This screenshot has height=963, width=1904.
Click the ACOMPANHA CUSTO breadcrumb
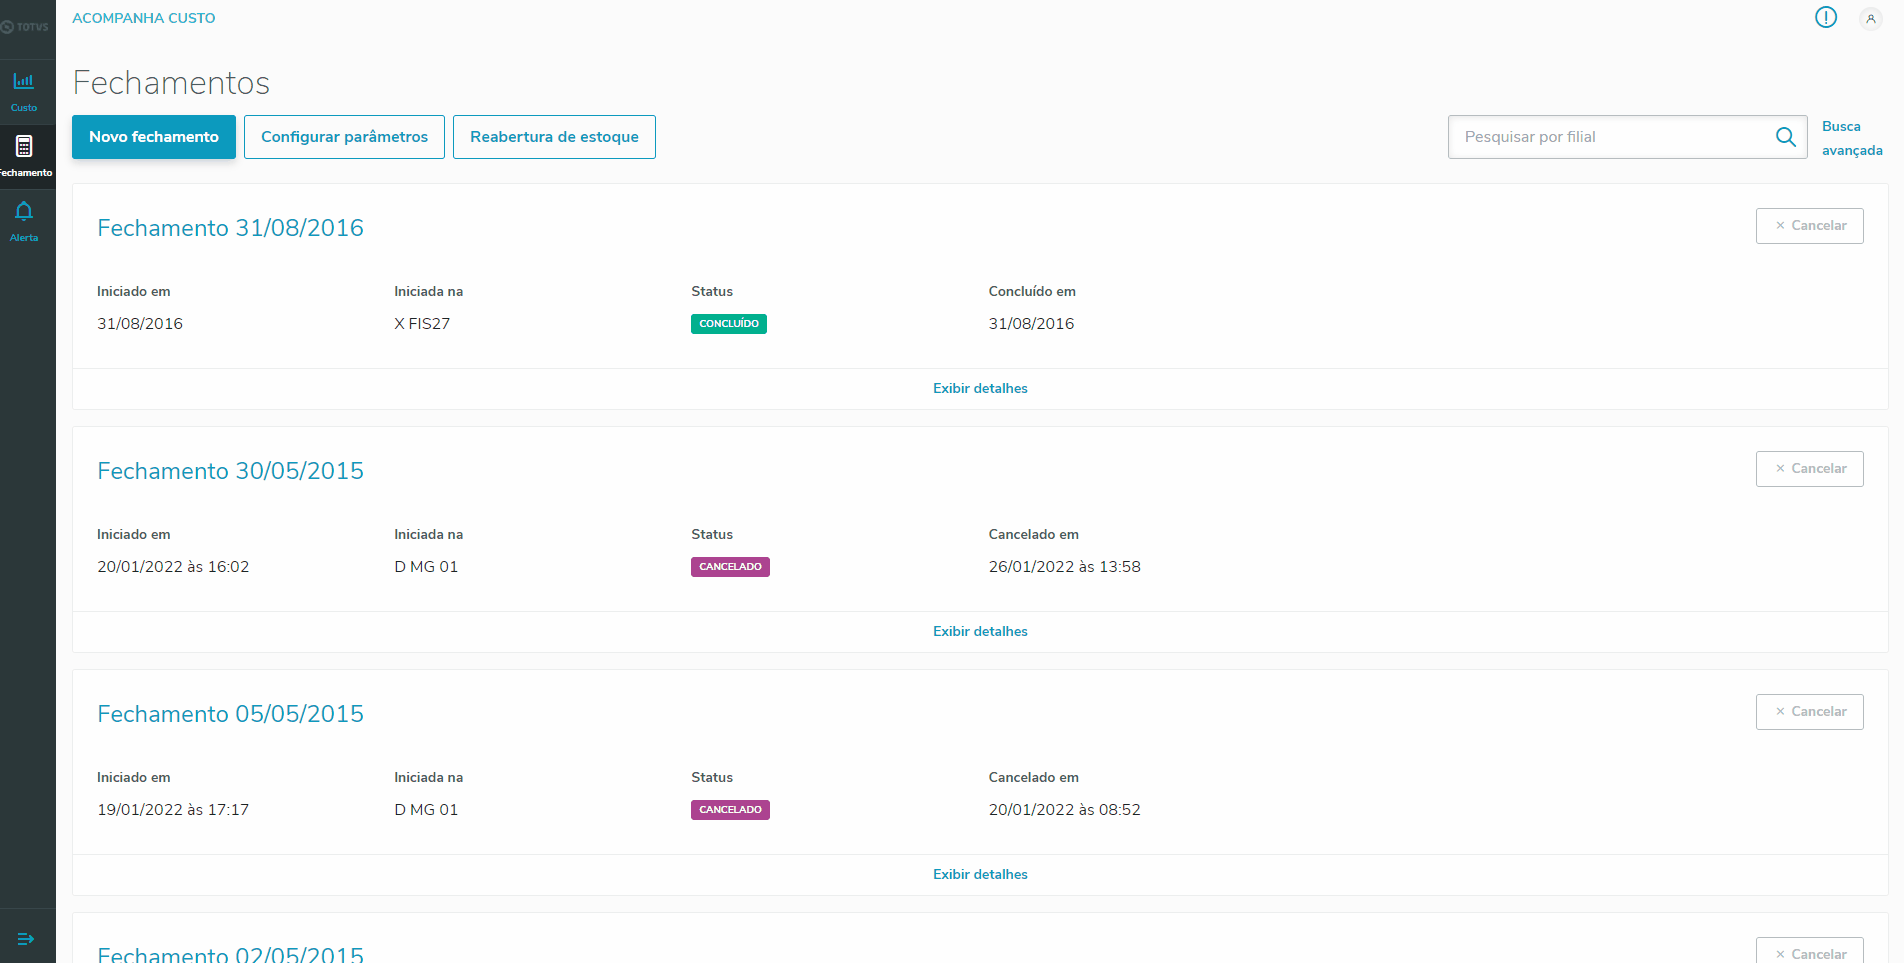(x=144, y=18)
